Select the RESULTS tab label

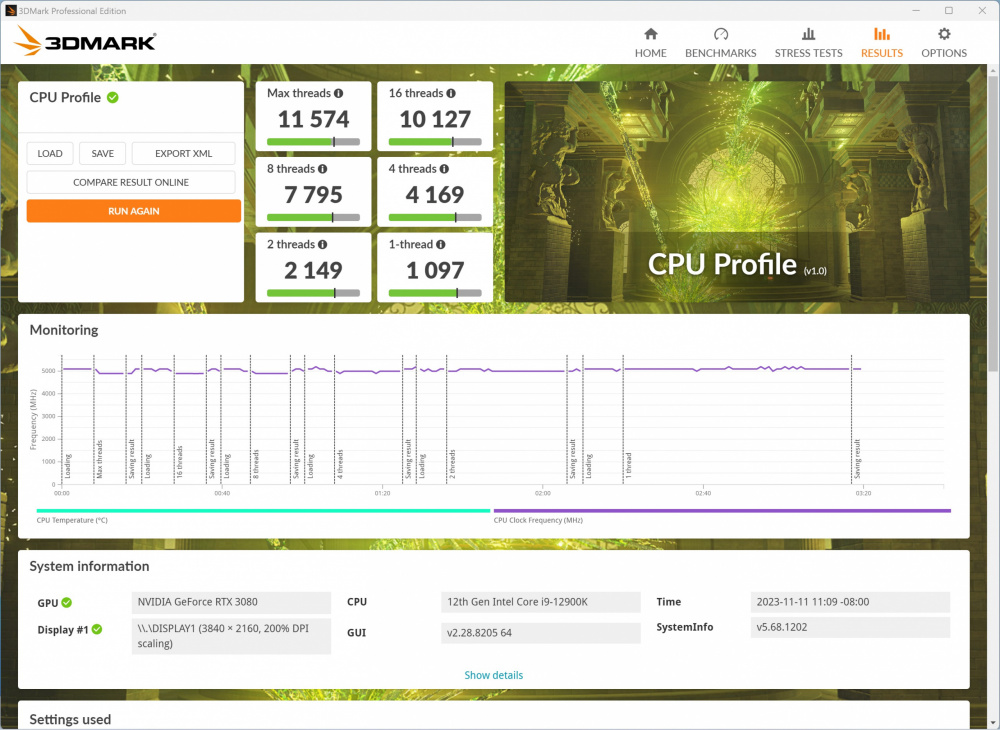click(x=882, y=53)
